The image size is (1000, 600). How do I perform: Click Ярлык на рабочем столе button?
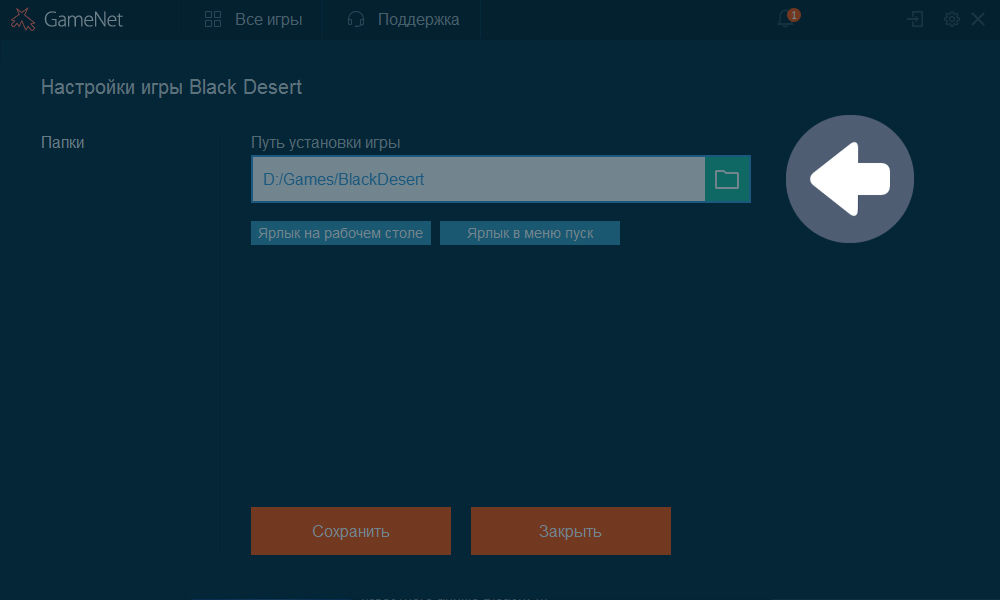341,233
